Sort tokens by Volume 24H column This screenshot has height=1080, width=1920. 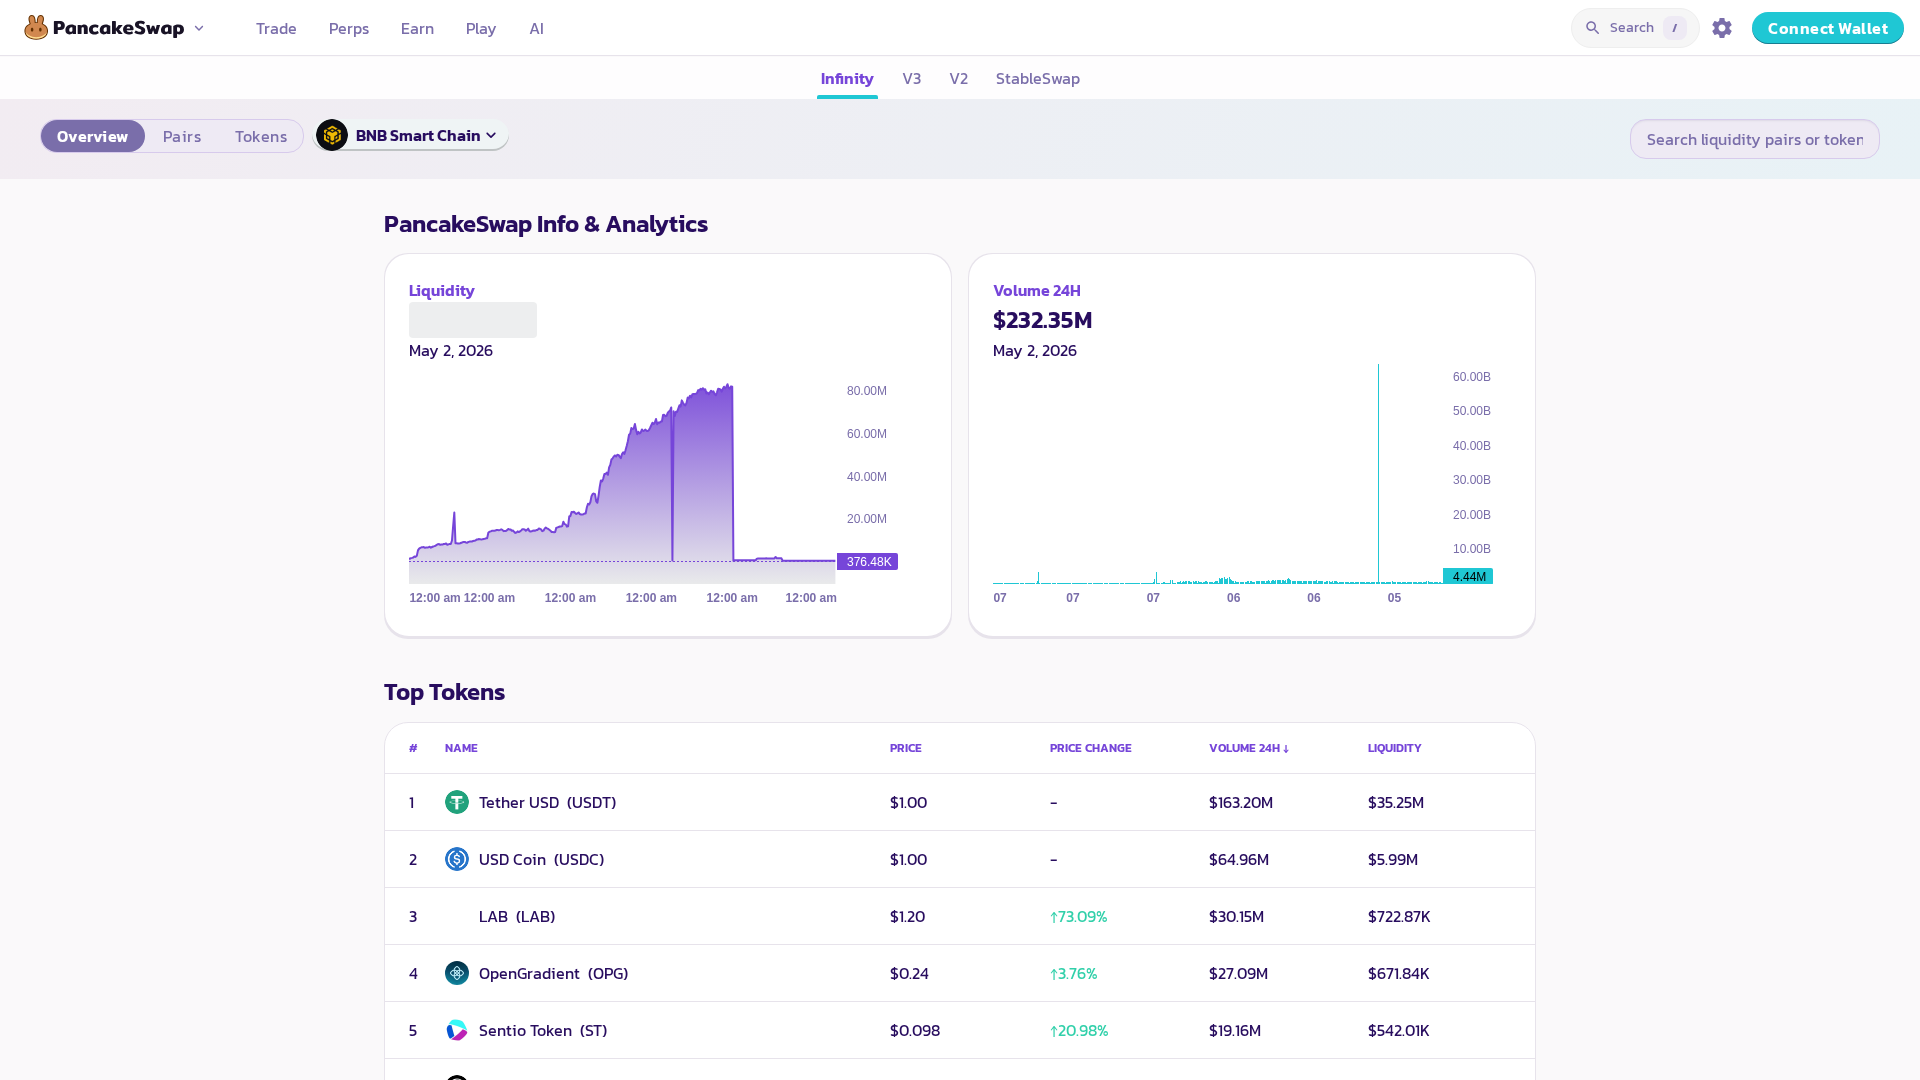[1249, 748]
